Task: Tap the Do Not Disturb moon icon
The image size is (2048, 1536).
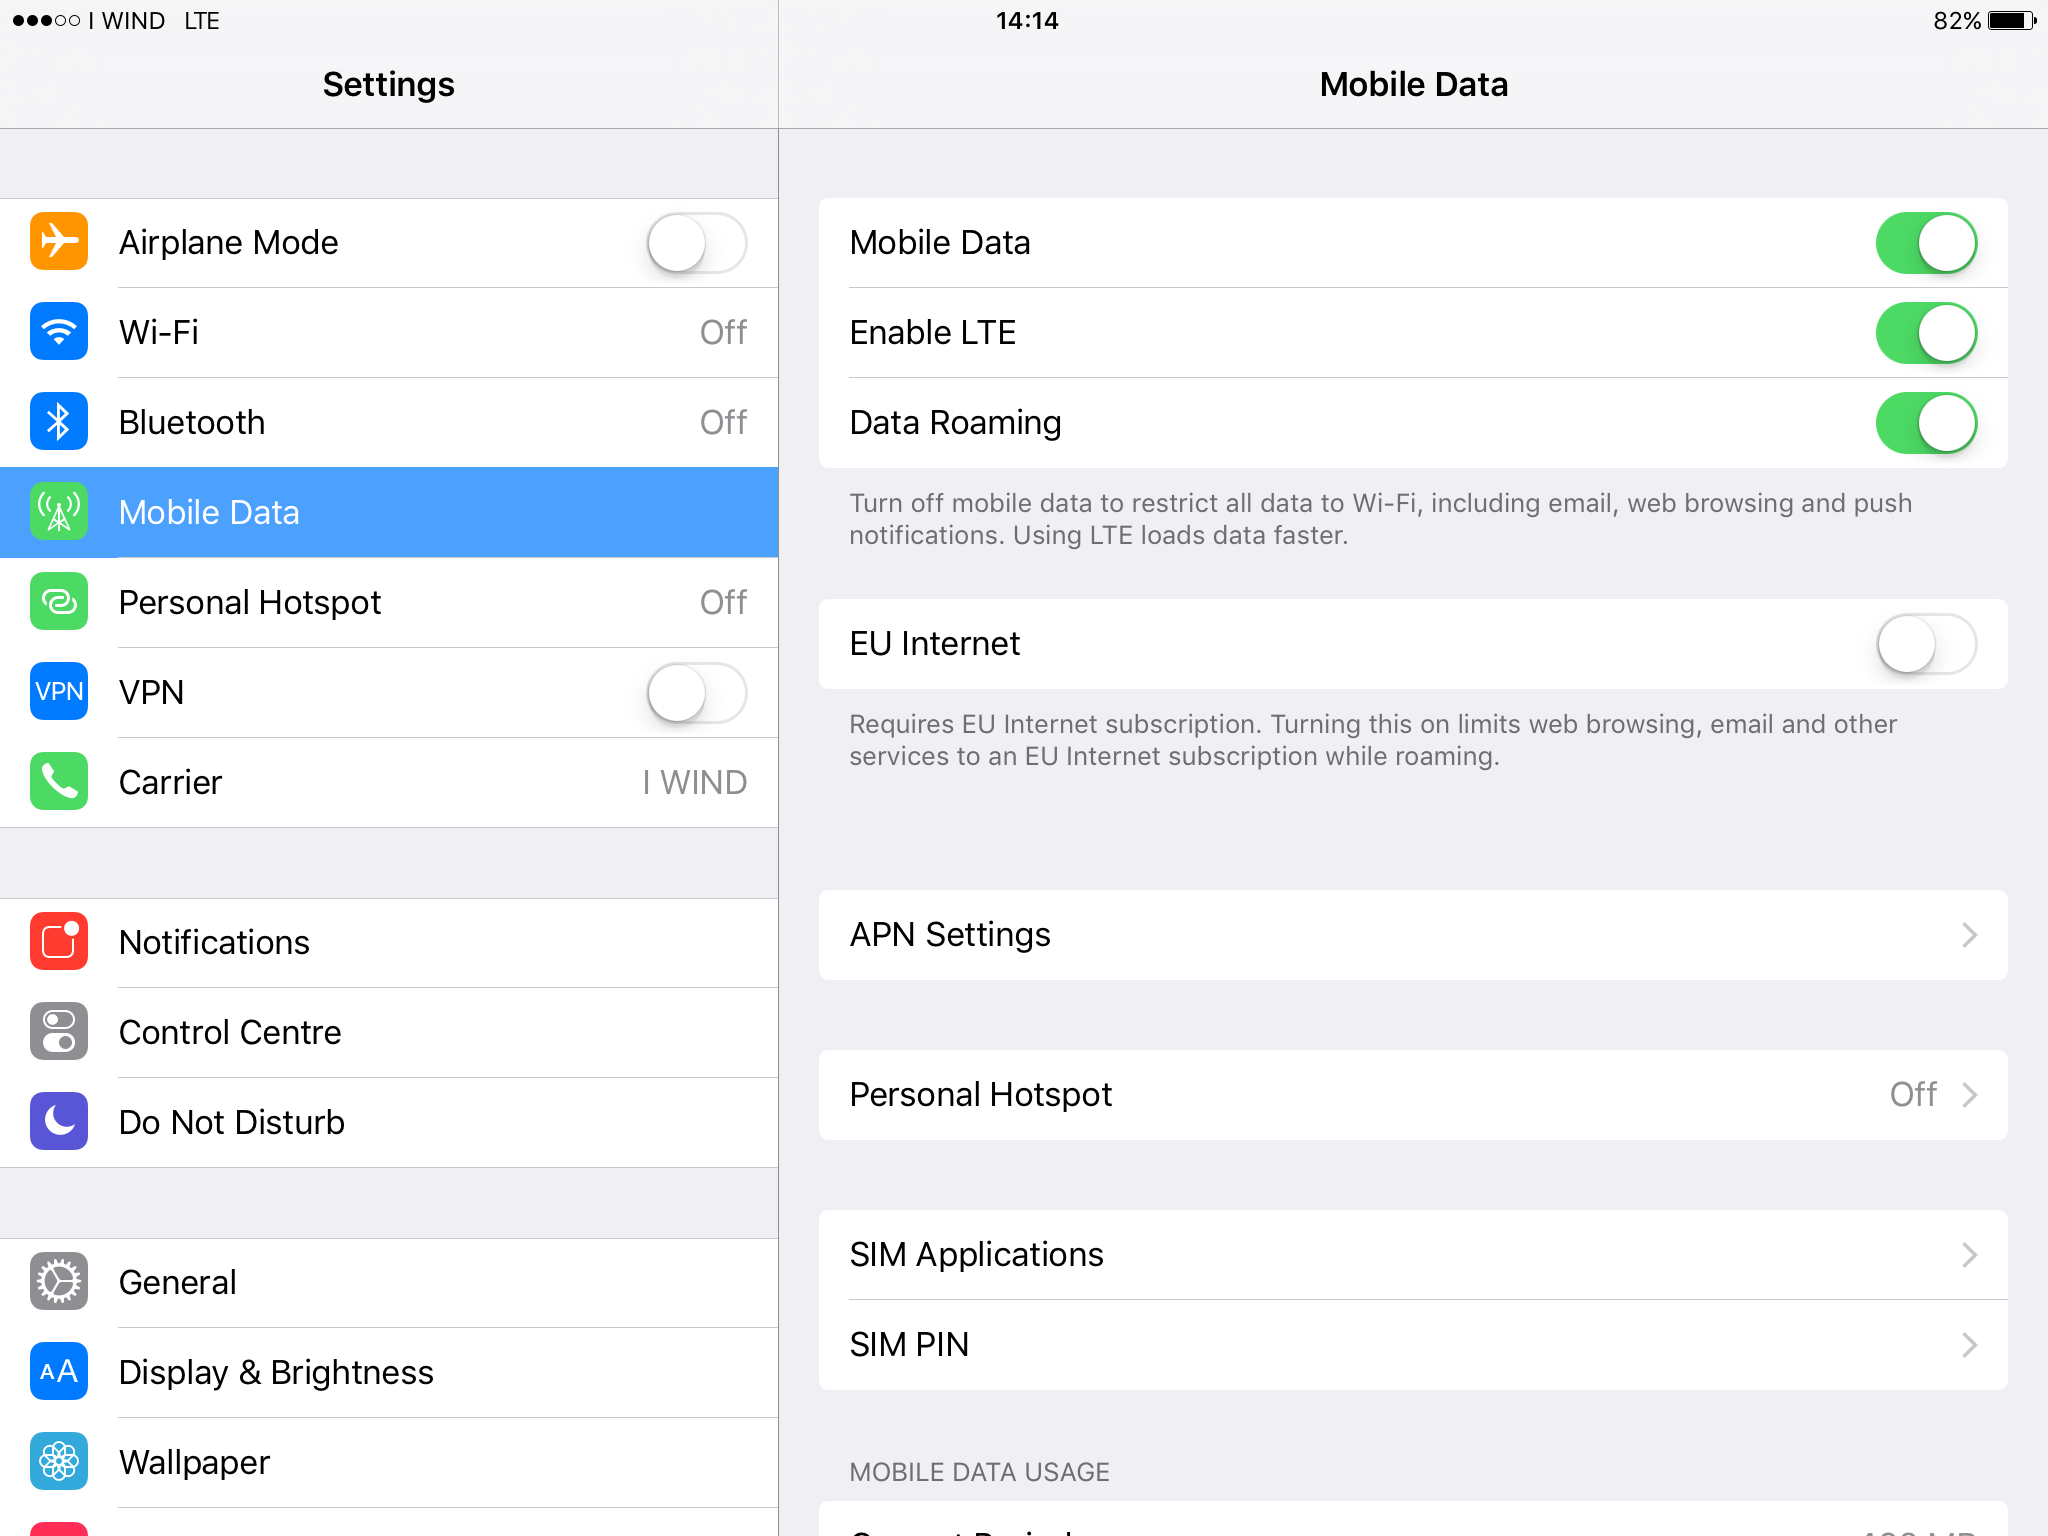Action: 59,1122
